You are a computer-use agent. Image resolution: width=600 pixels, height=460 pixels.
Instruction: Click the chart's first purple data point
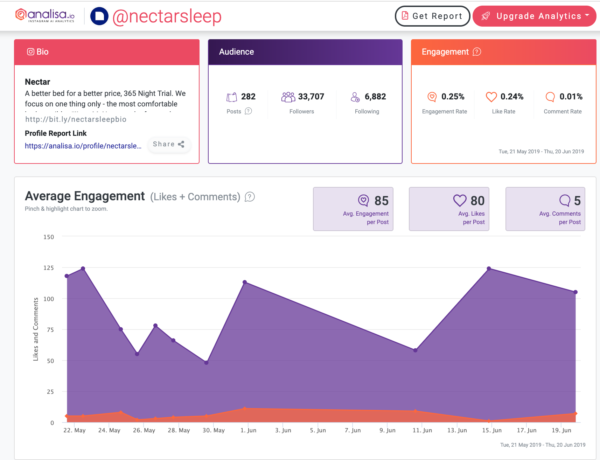(x=67, y=276)
